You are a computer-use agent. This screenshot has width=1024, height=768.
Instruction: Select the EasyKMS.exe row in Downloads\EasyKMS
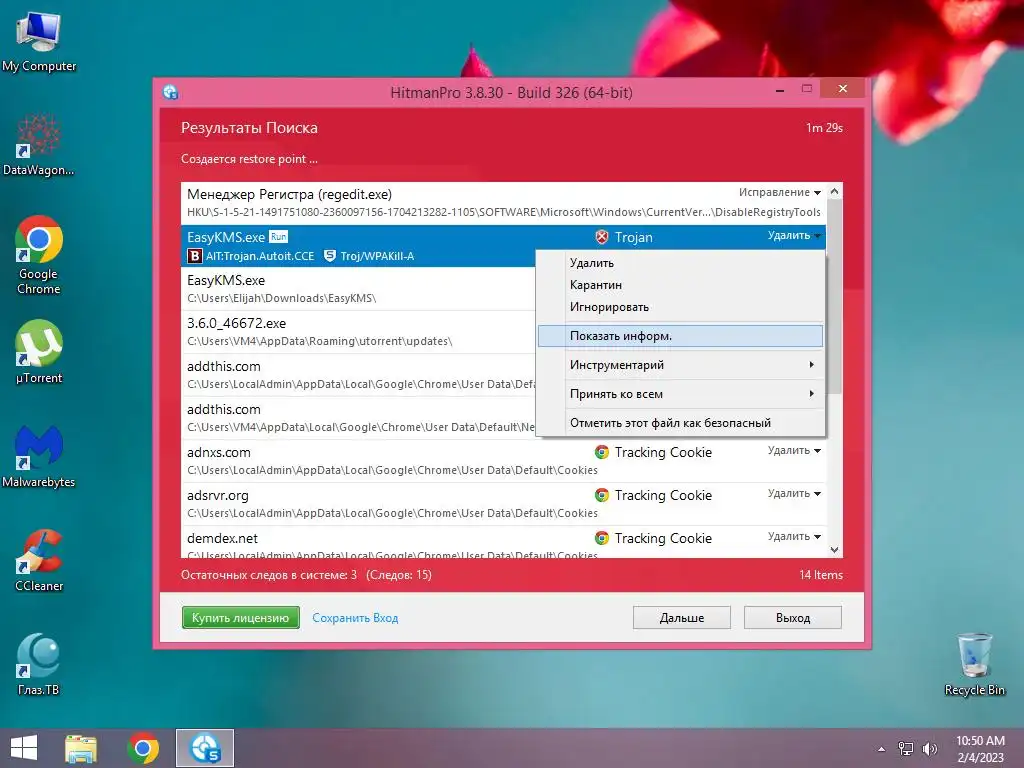pyautogui.click(x=359, y=289)
